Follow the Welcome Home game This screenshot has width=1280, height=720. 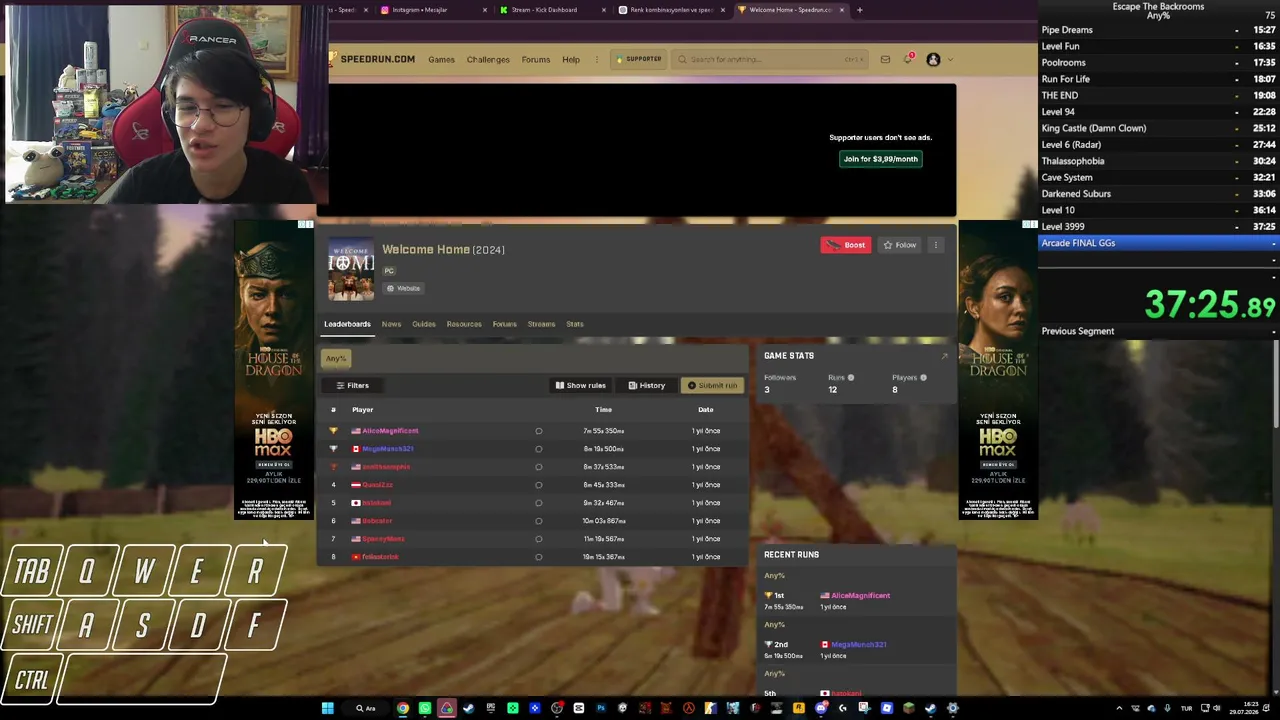click(899, 245)
